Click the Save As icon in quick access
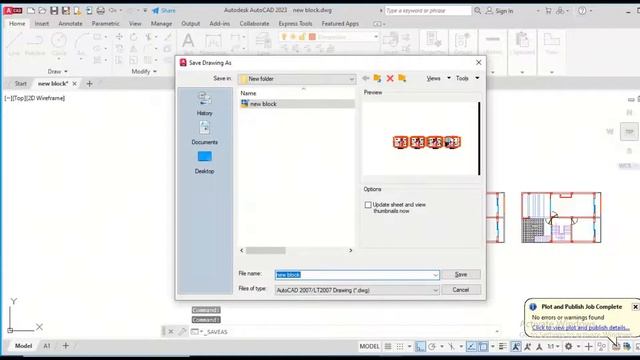 [65, 11]
